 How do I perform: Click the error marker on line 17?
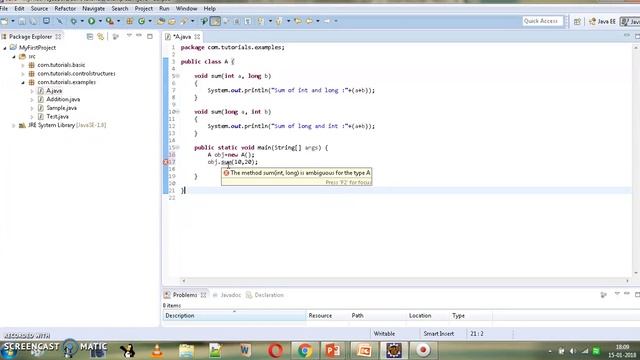coord(166,162)
